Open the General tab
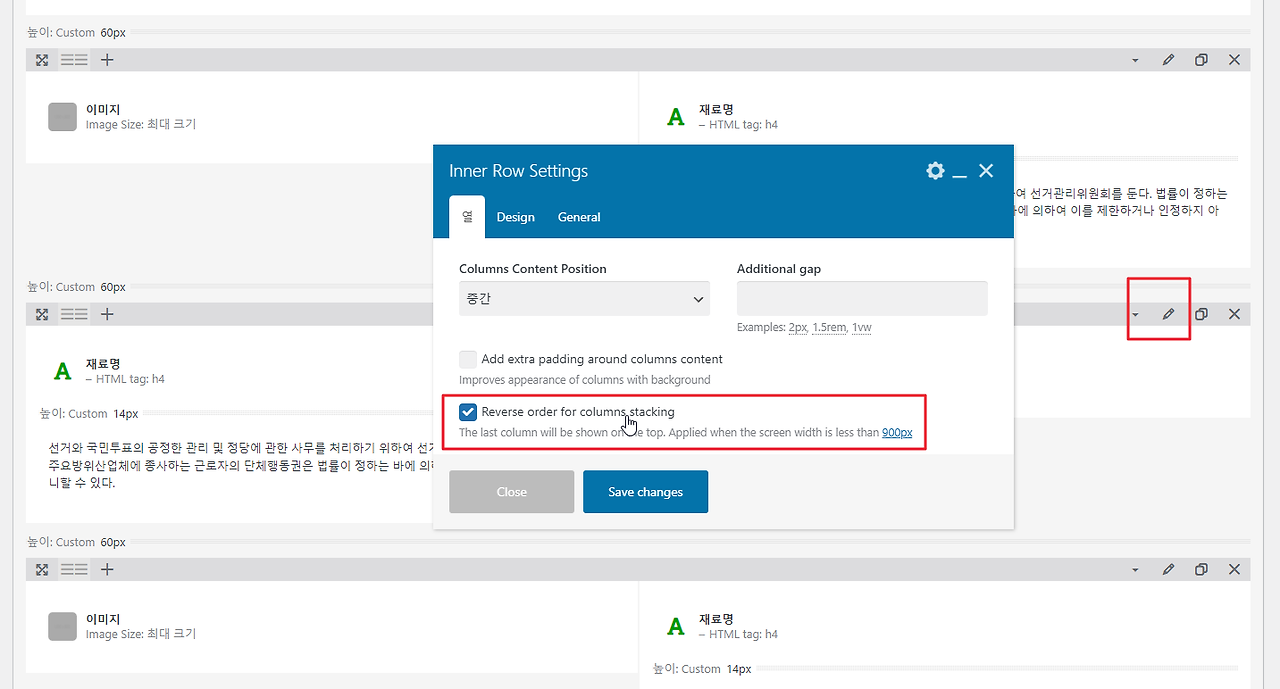The height and width of the screenshot is (689, 1280). coord(579,217)
